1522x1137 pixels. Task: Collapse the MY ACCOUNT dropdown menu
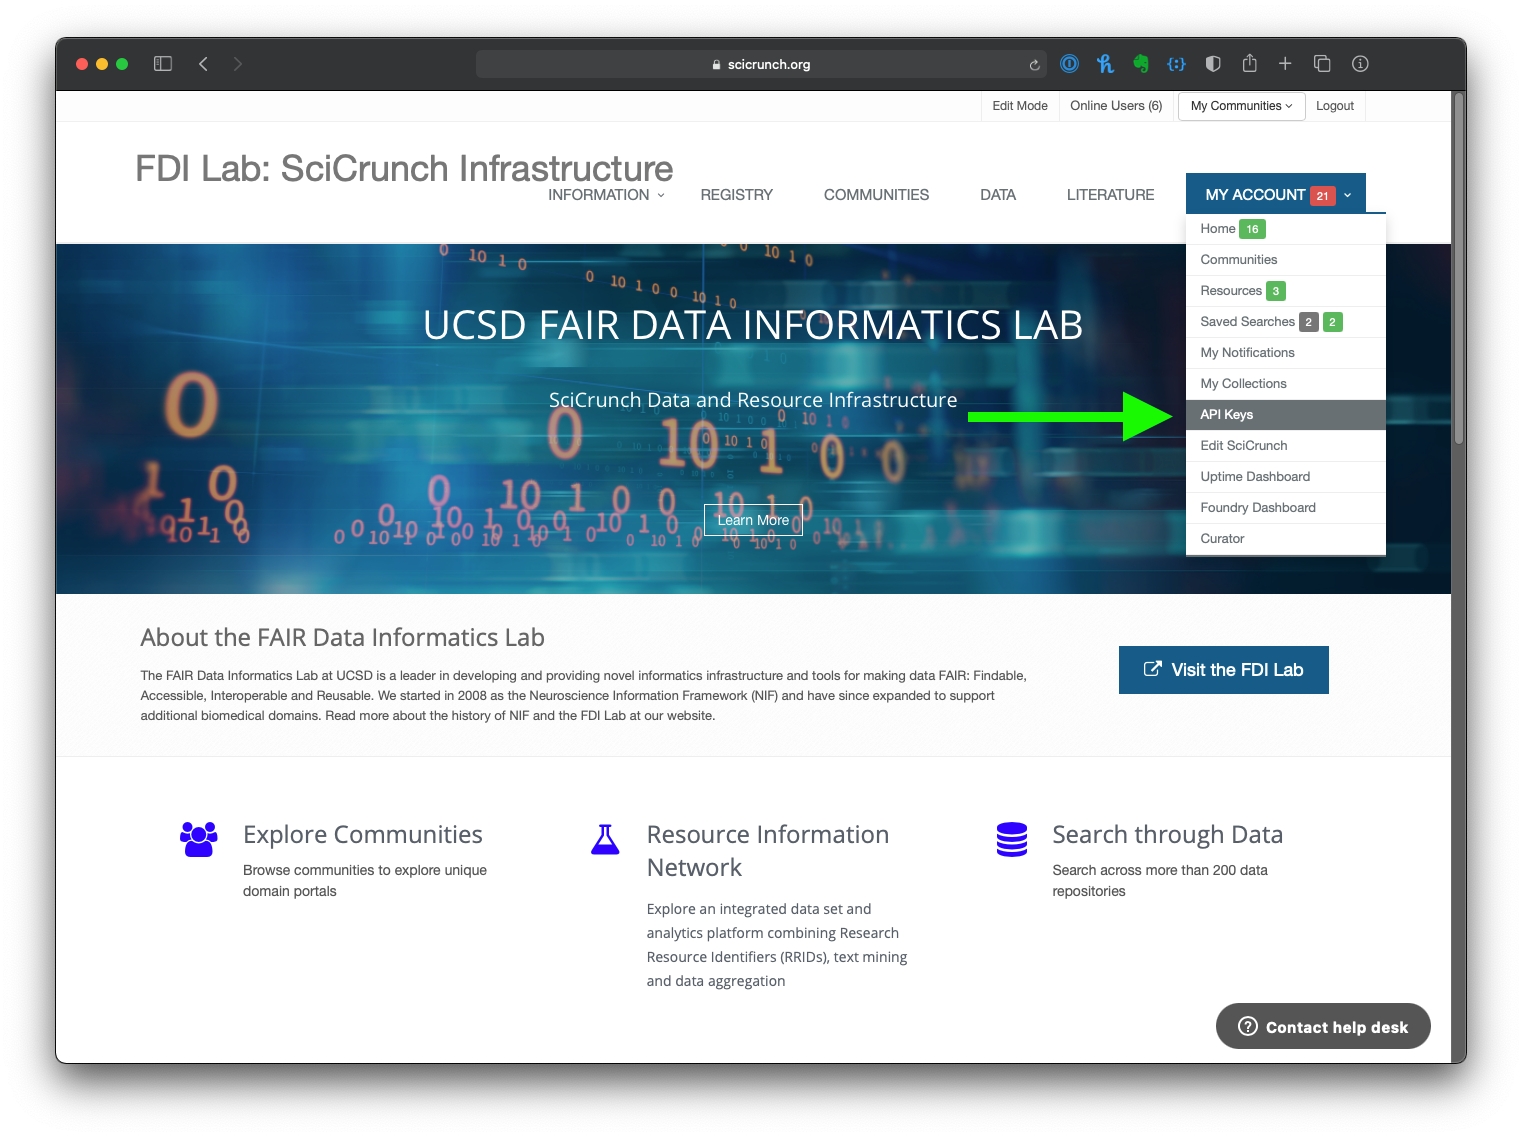click(x=1275, y=195)
